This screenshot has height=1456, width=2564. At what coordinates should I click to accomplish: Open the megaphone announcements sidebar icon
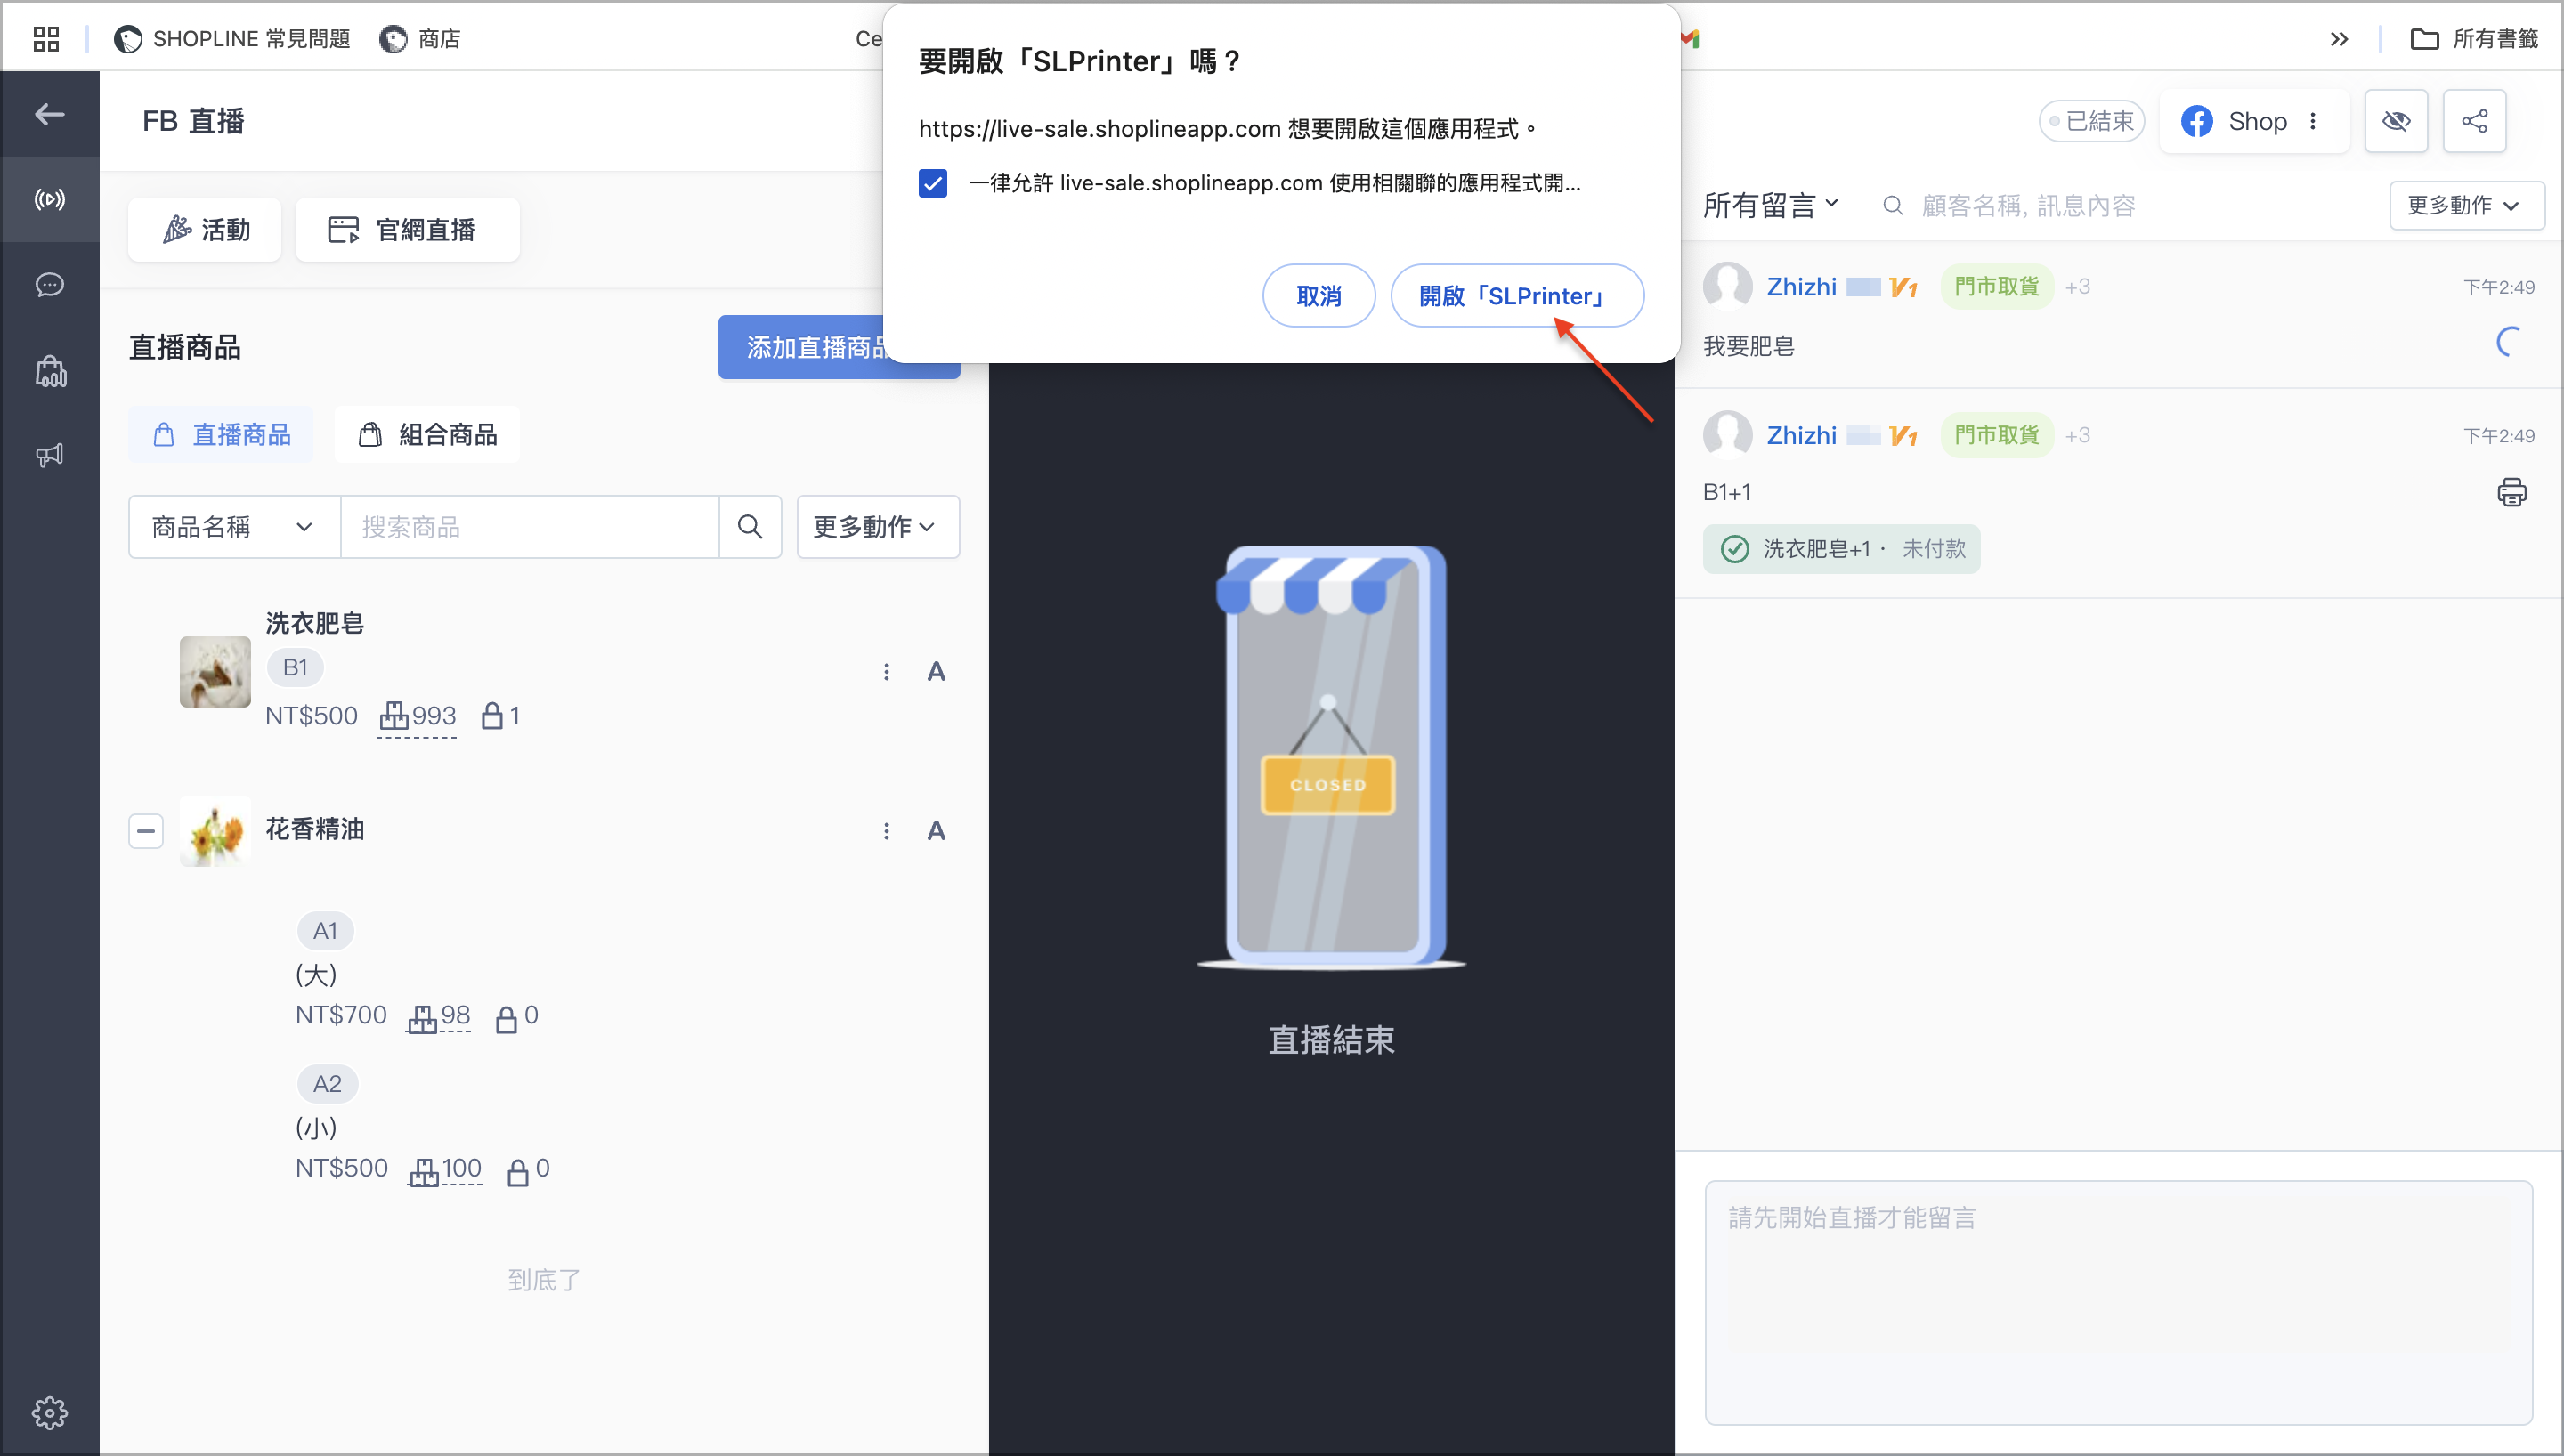49,455
